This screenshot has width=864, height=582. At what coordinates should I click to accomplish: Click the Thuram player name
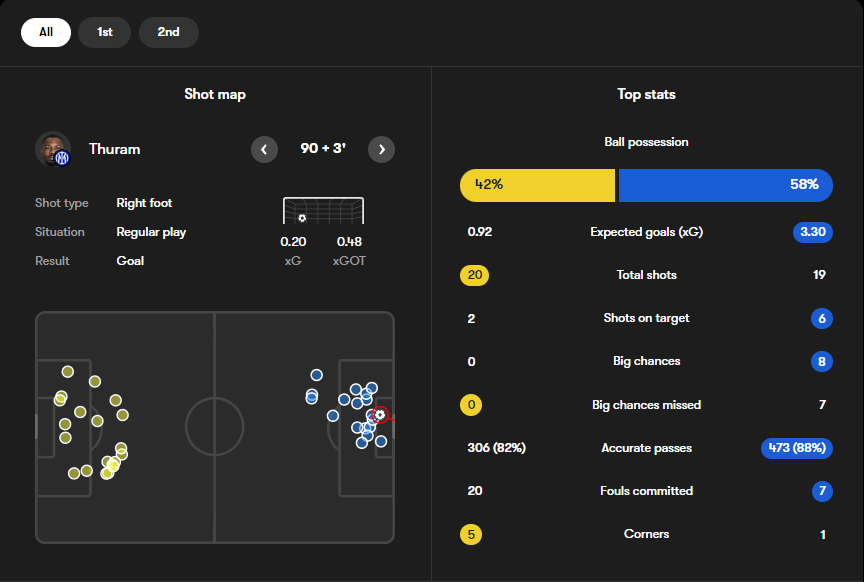tap(115, 149)
